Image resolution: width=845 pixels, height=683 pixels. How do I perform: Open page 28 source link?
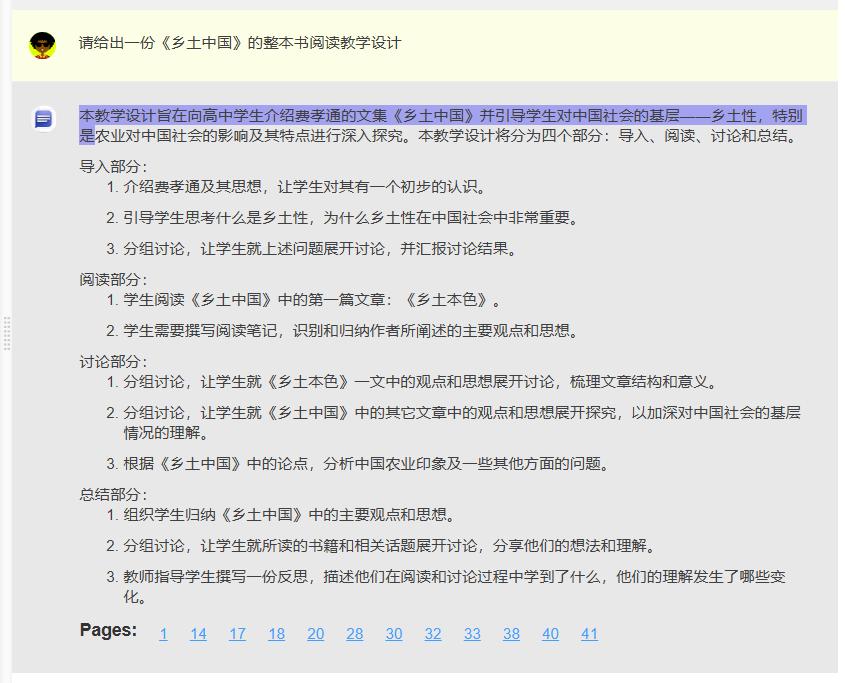(354, 634)
